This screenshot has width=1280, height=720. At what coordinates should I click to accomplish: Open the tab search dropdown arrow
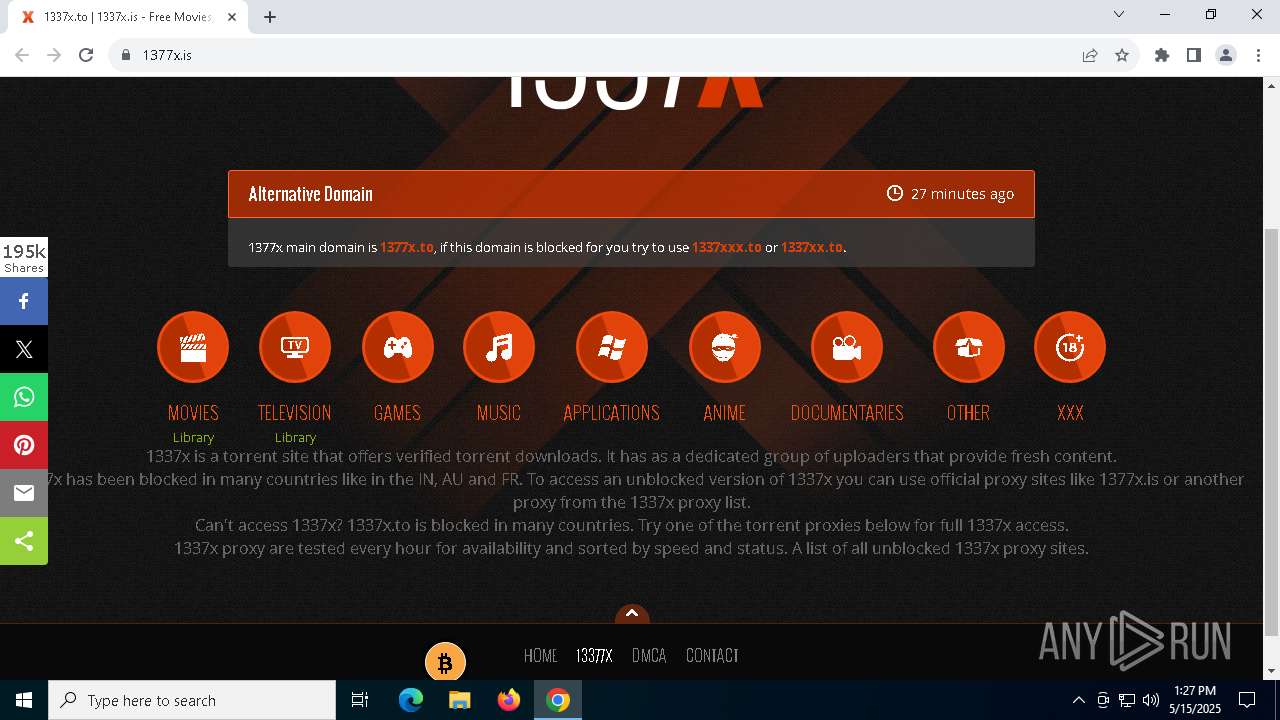(x=1119, y=14)
